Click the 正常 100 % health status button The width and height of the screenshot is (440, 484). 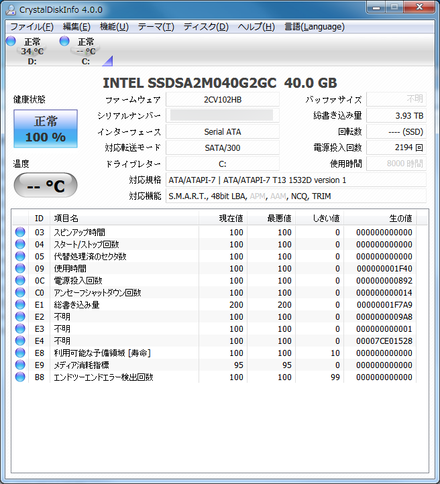click(46, 129)
